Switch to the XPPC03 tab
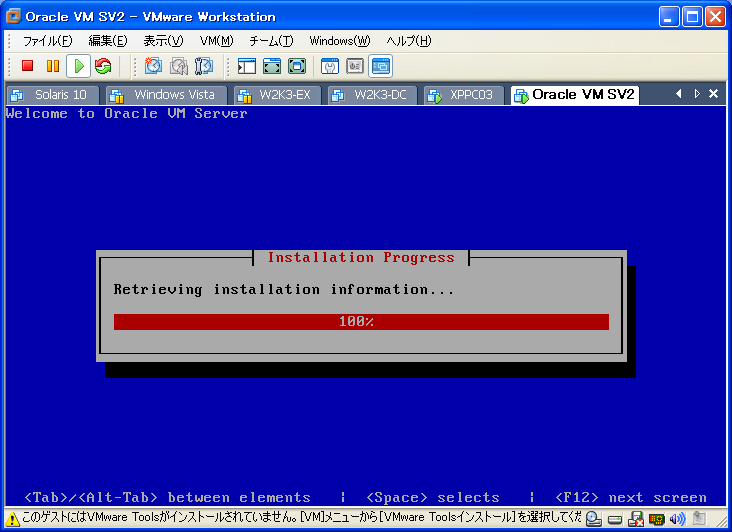 [x=464, y=95]
